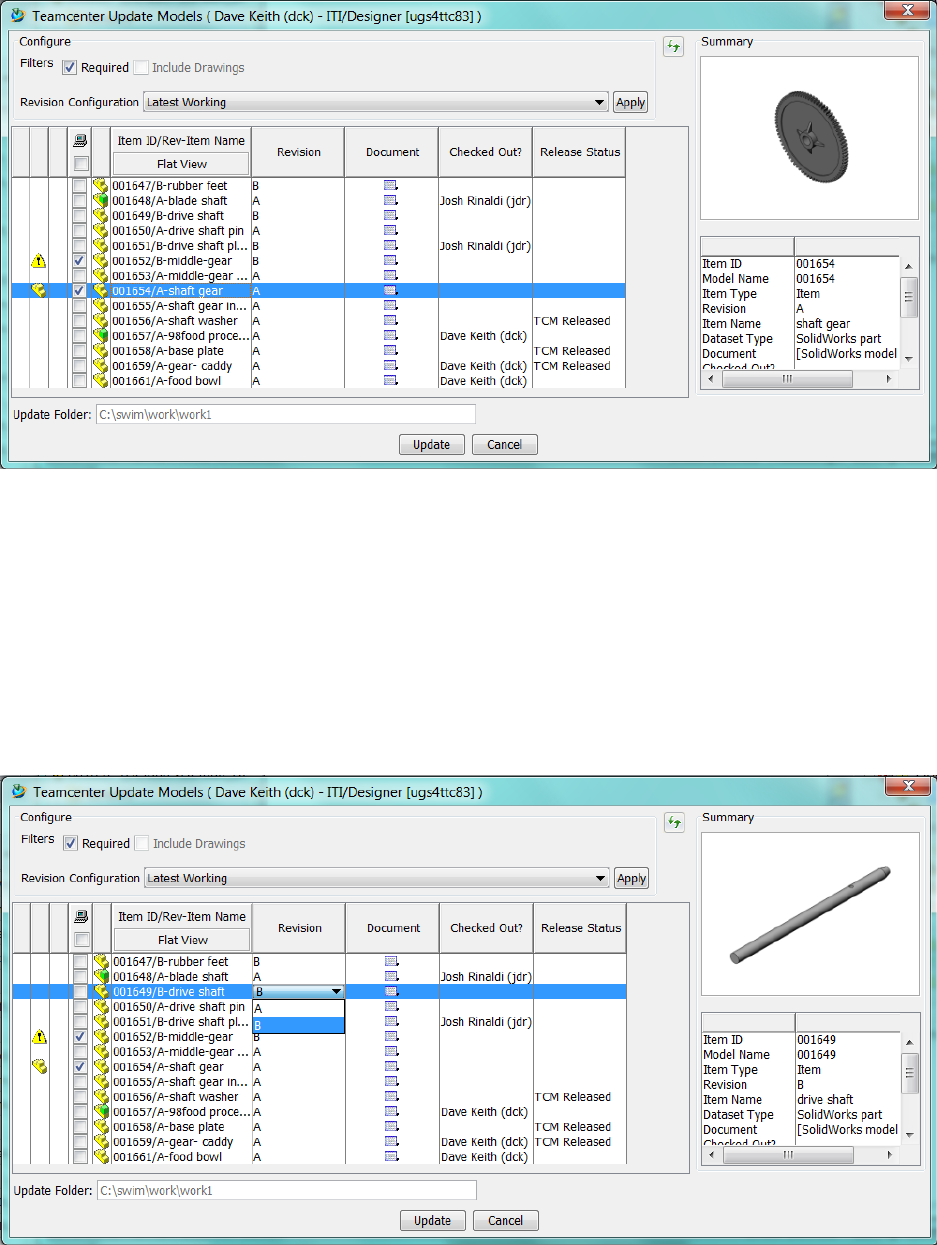The width and height of the screenshot is (937, 1245).
Task: Click the drive shaft 3D preview thumbnail
Action: coord(810,914)
